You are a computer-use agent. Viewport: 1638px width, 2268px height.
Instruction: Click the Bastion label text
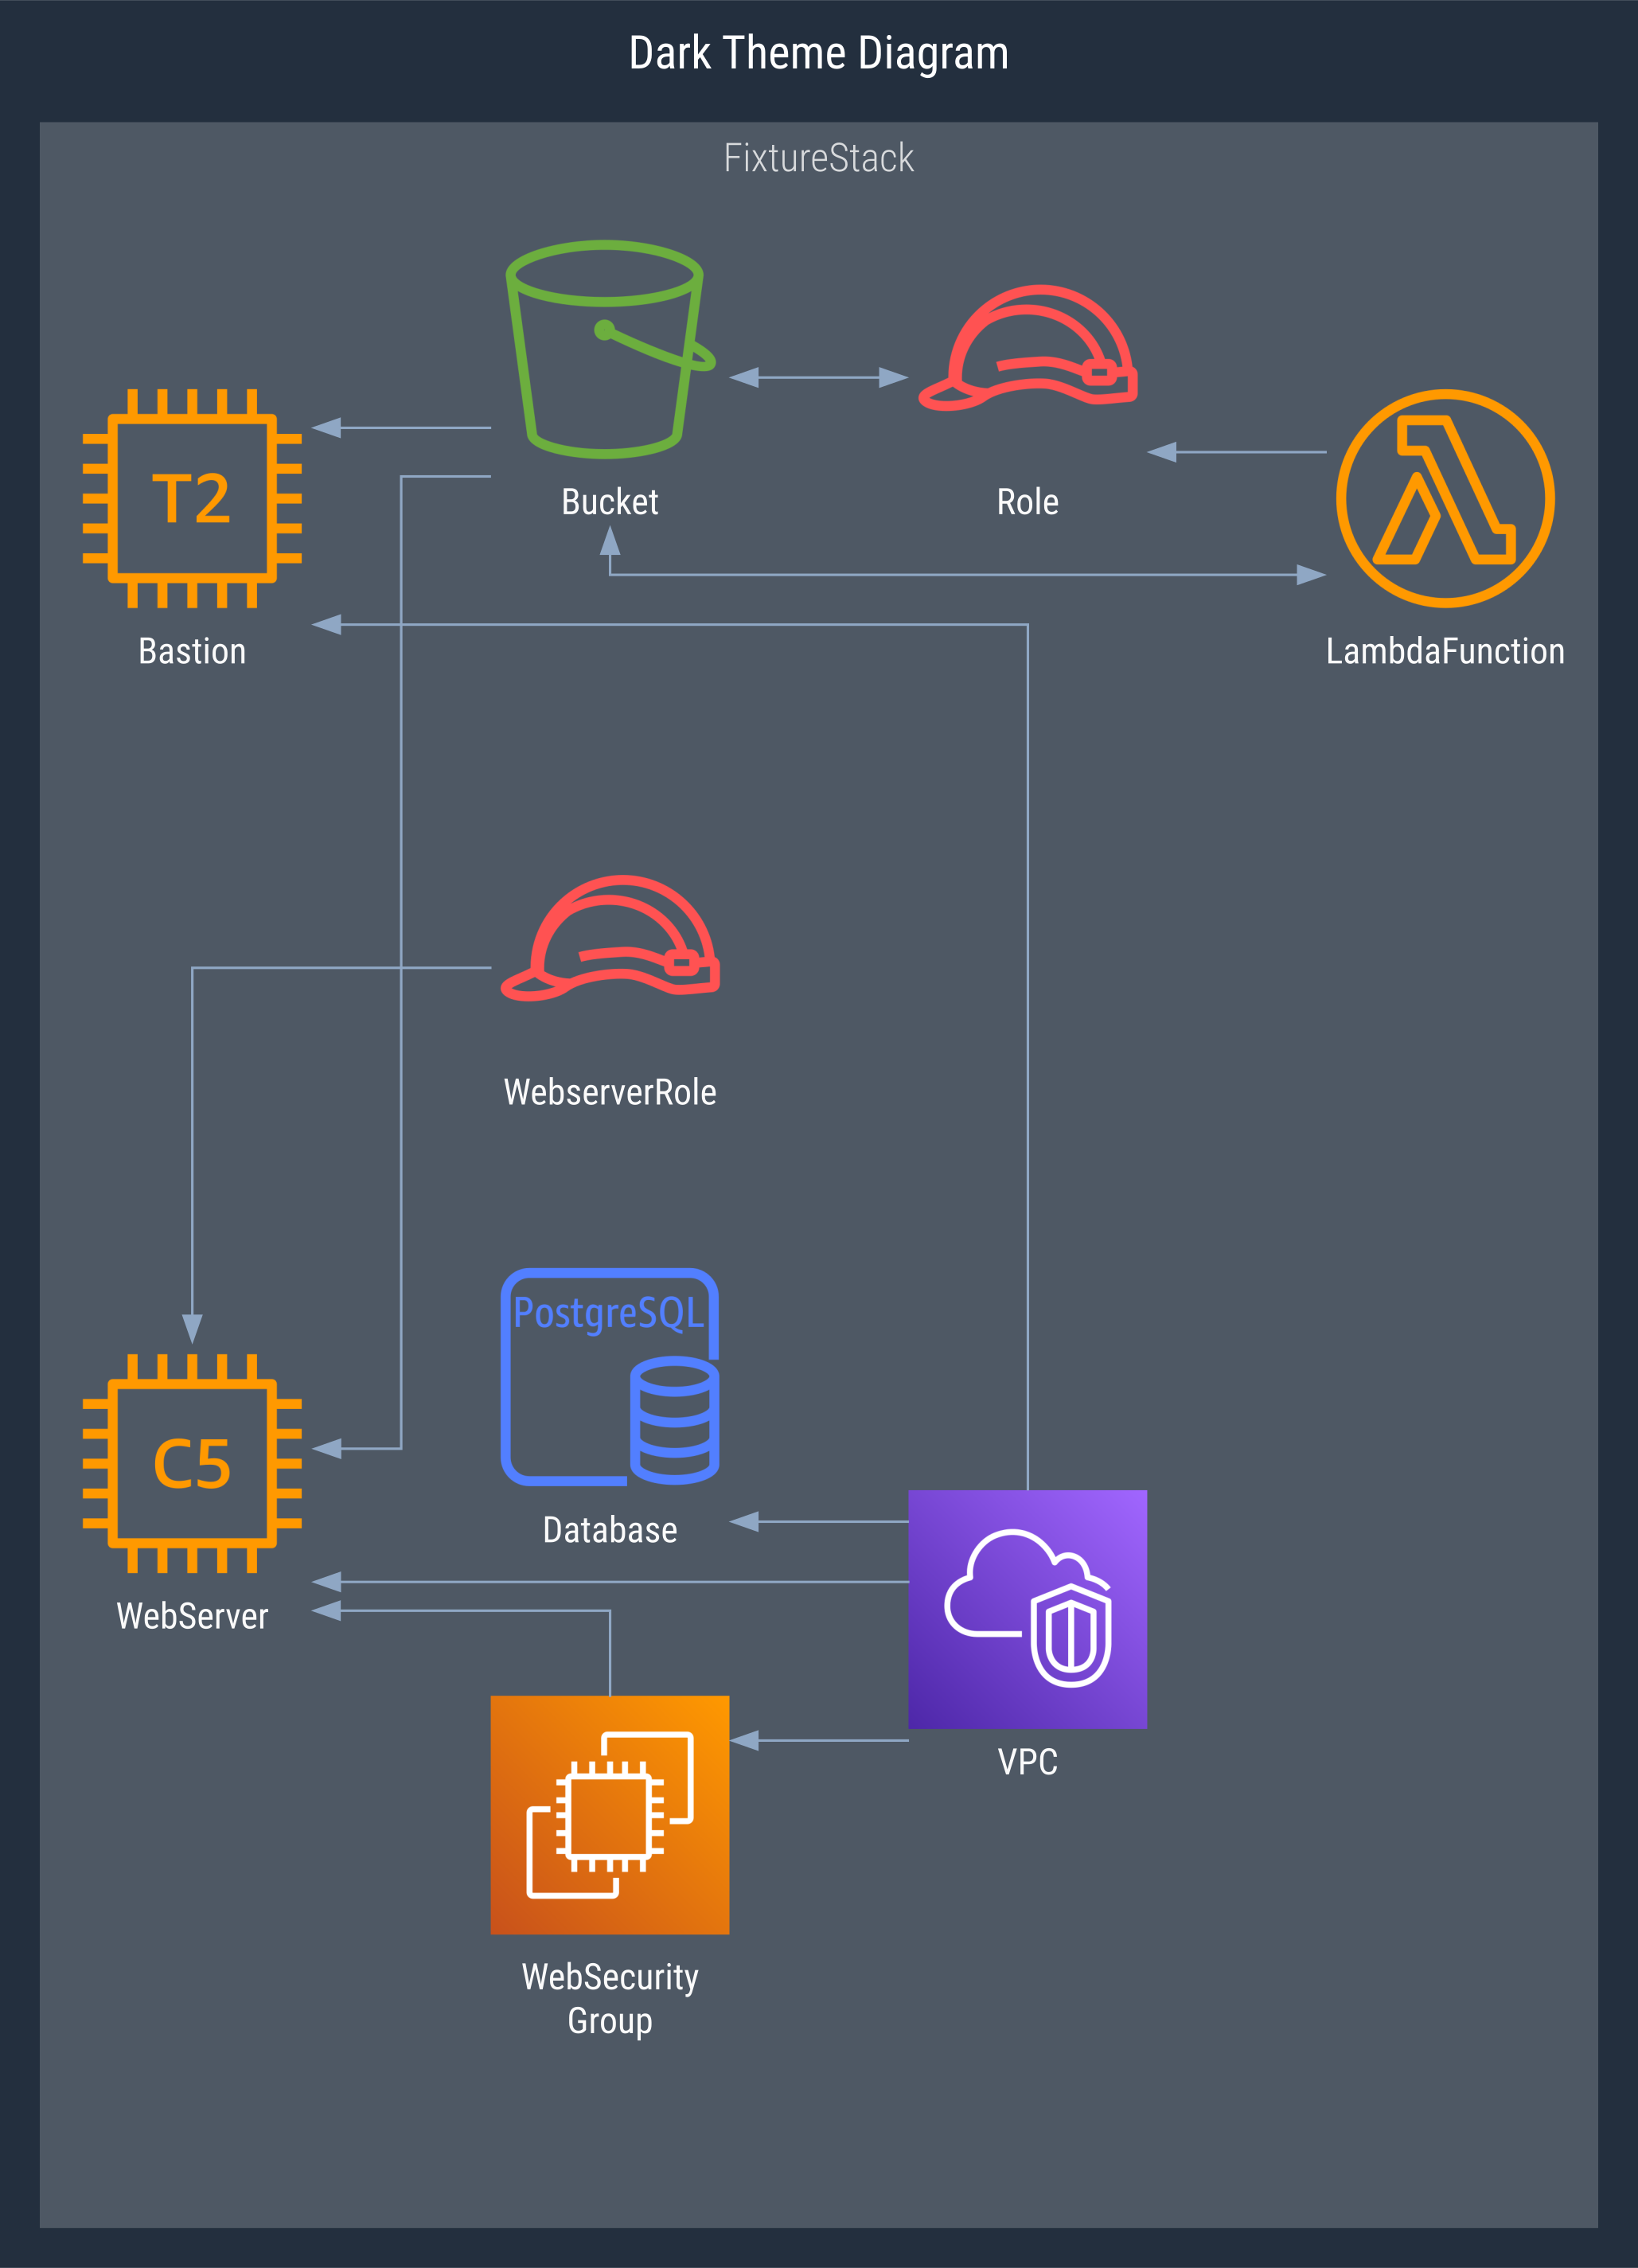[x=192, y=651]
